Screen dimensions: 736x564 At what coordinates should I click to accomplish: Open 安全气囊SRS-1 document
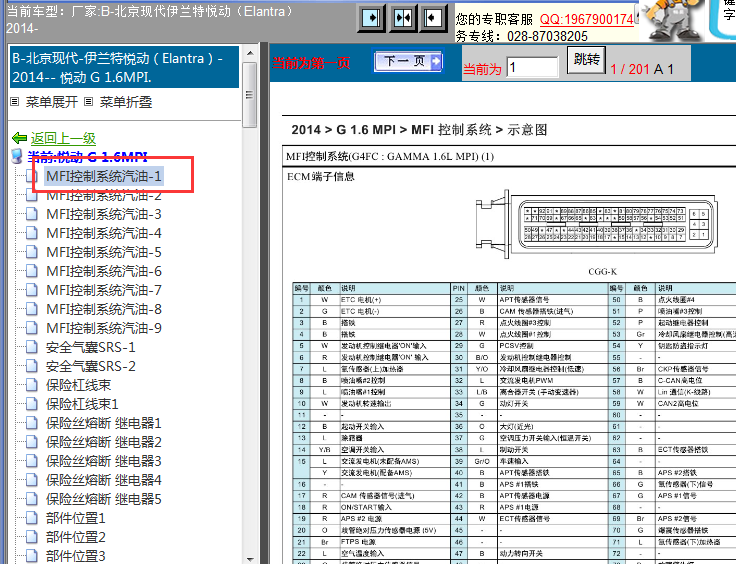pos(91,347)
